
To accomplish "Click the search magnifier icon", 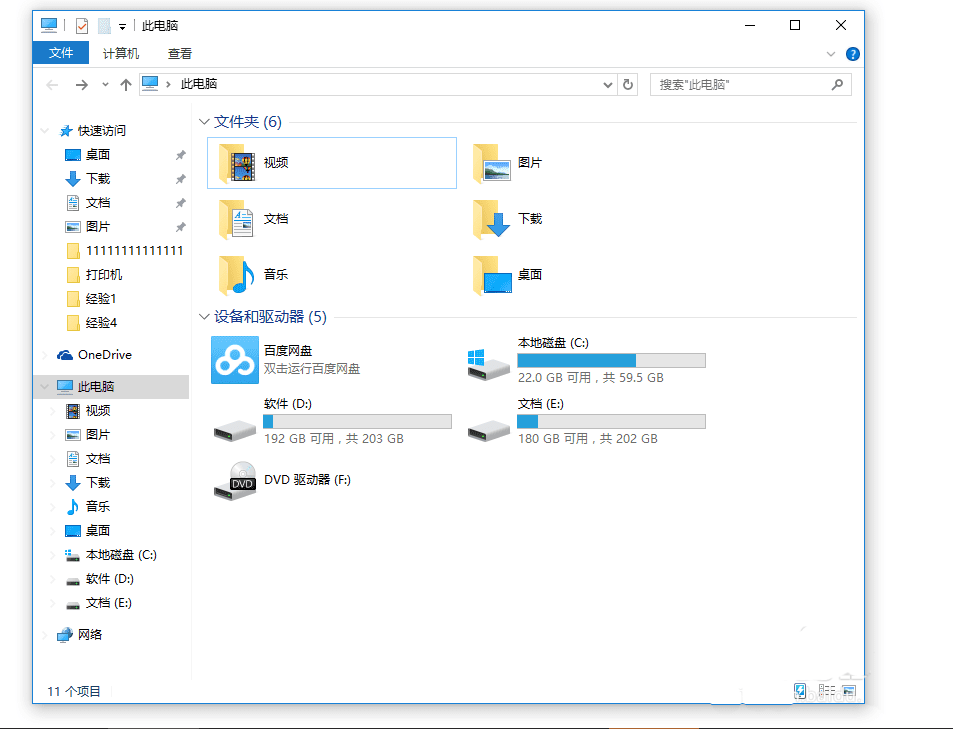I will [838, 85].
